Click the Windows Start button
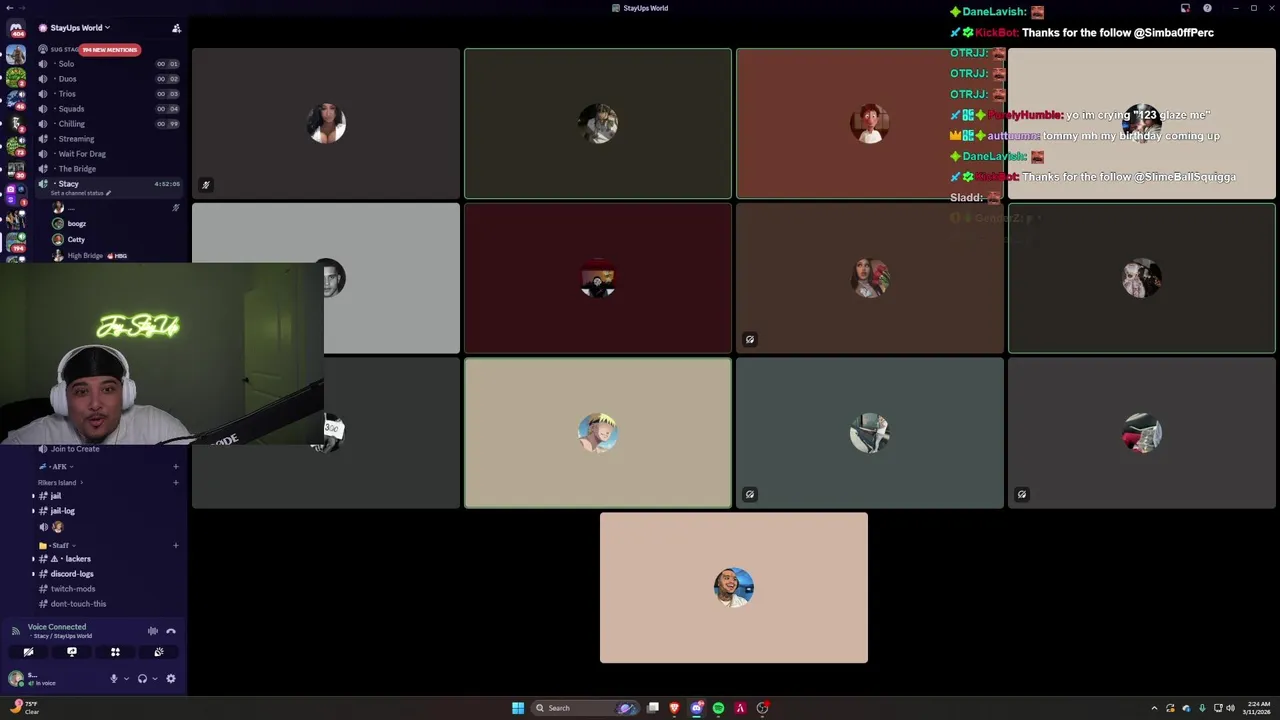The width and height of the screenshot is (1280, 720). pos(518,708)
